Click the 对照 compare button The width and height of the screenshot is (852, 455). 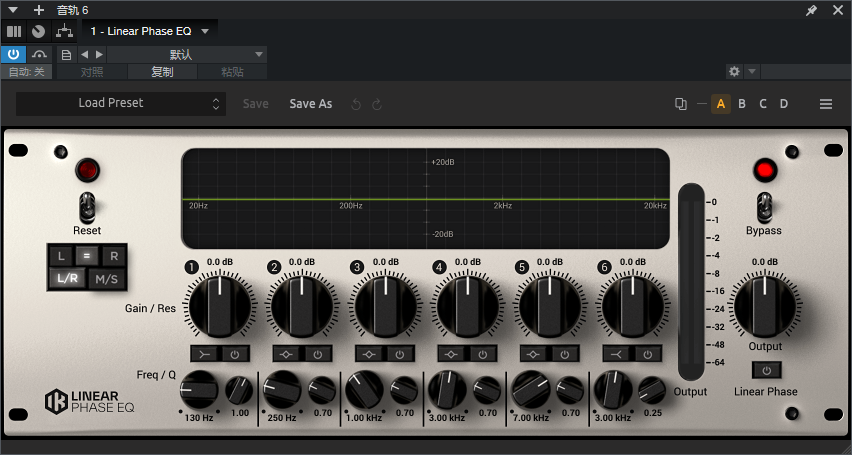pyautogui.click(x=92, y=72)
